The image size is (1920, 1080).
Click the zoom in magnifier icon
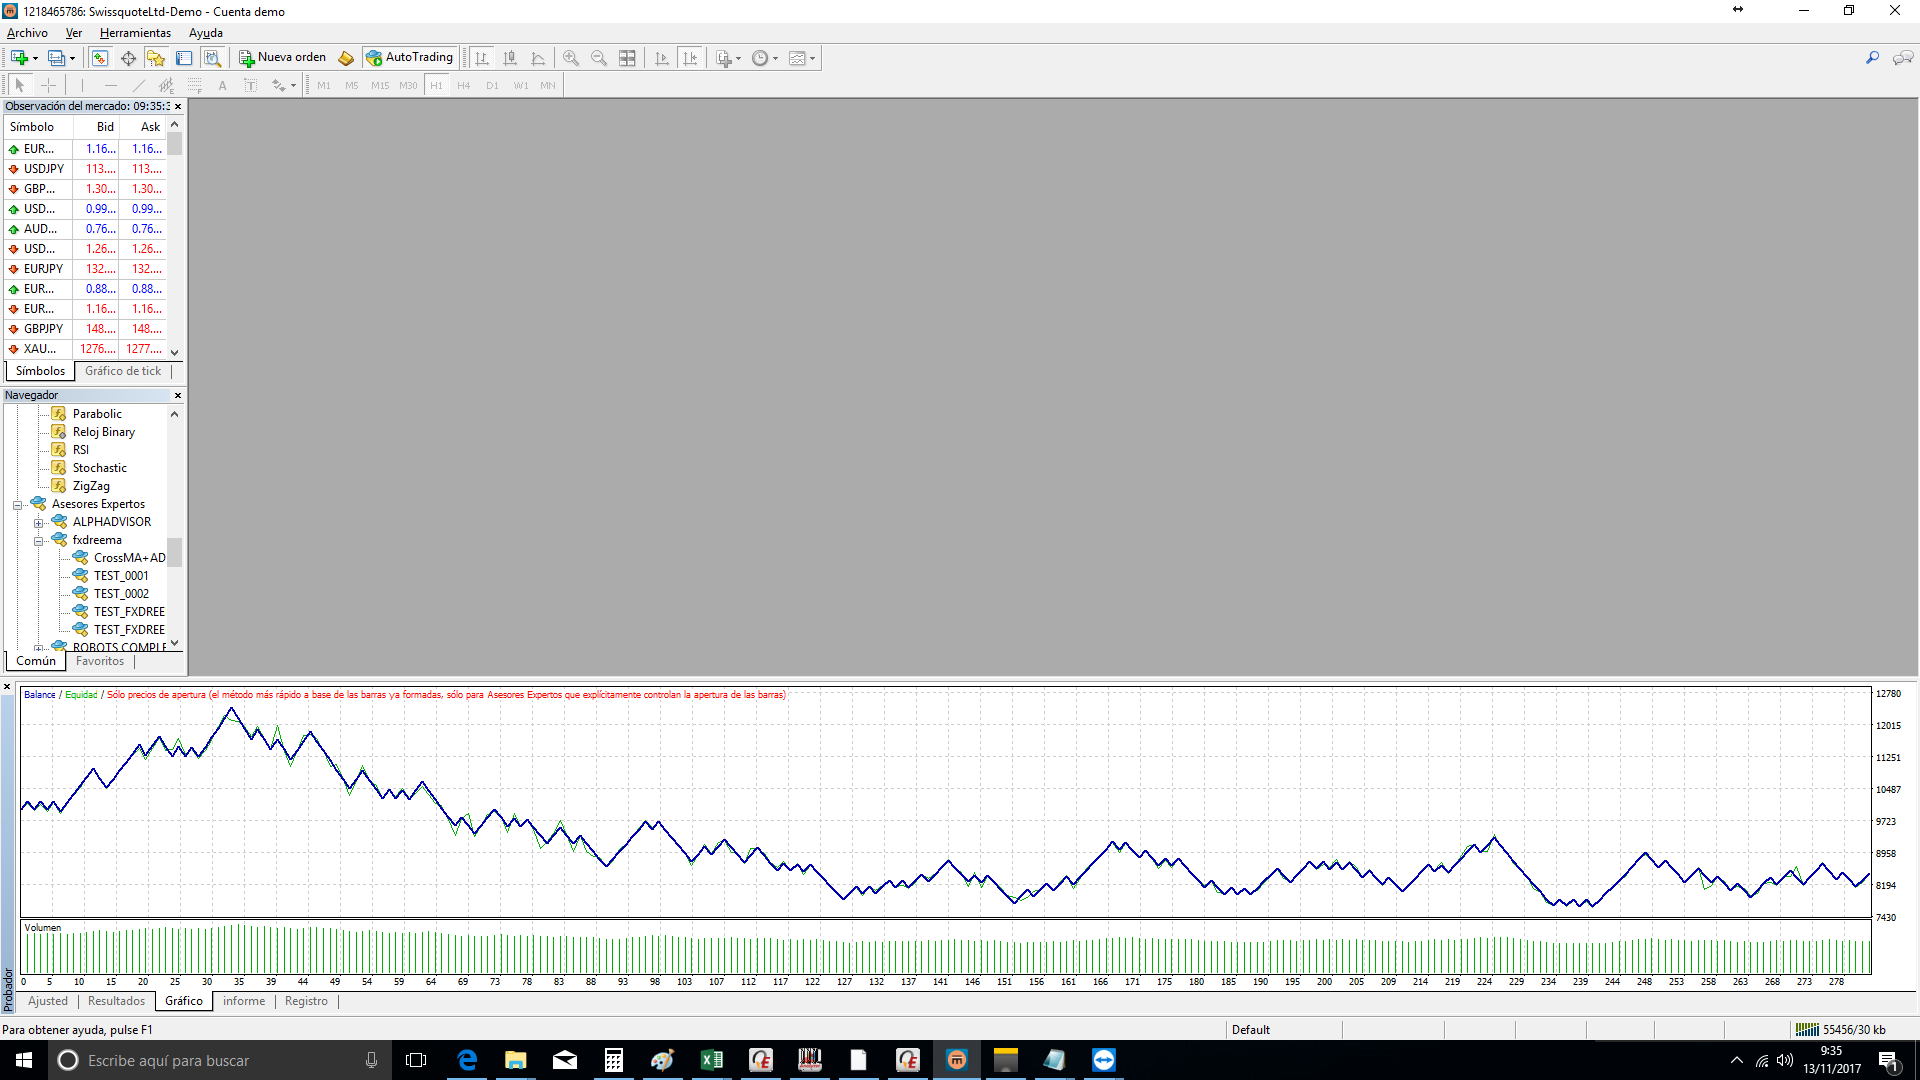[x=571, y=58]
